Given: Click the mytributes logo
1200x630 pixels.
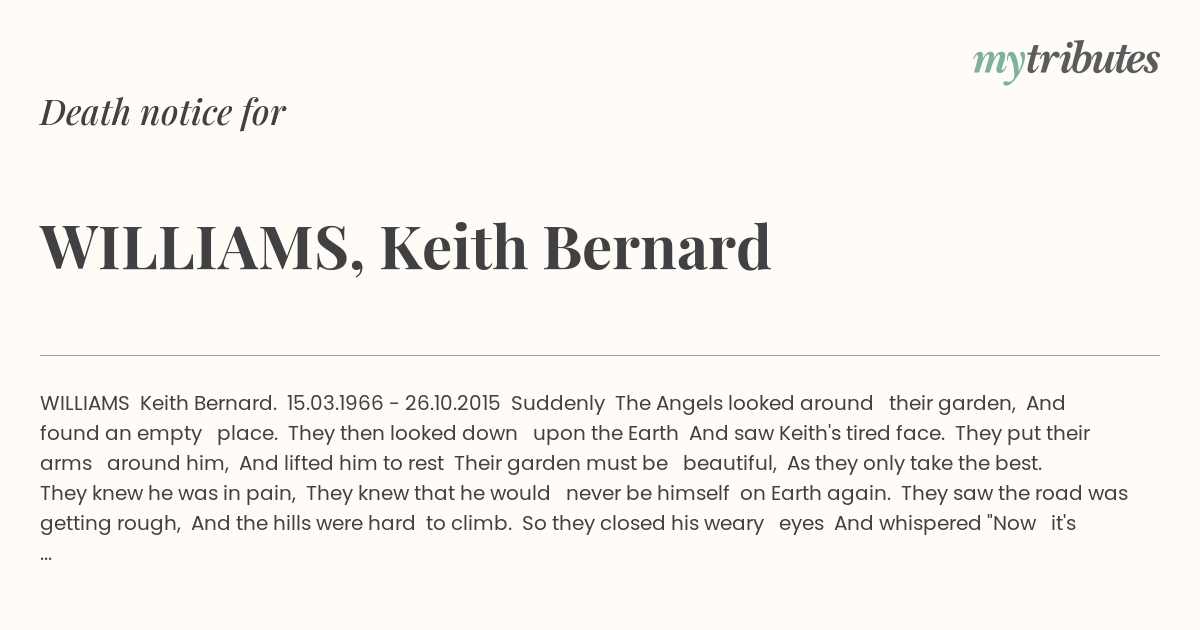Looking at the screenshot, I should coord(1066,61).
